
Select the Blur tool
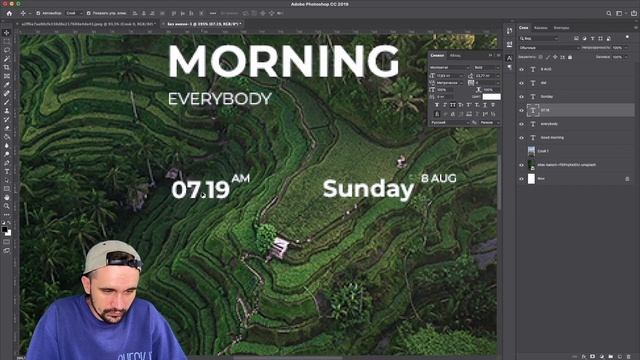pos(7,146)
